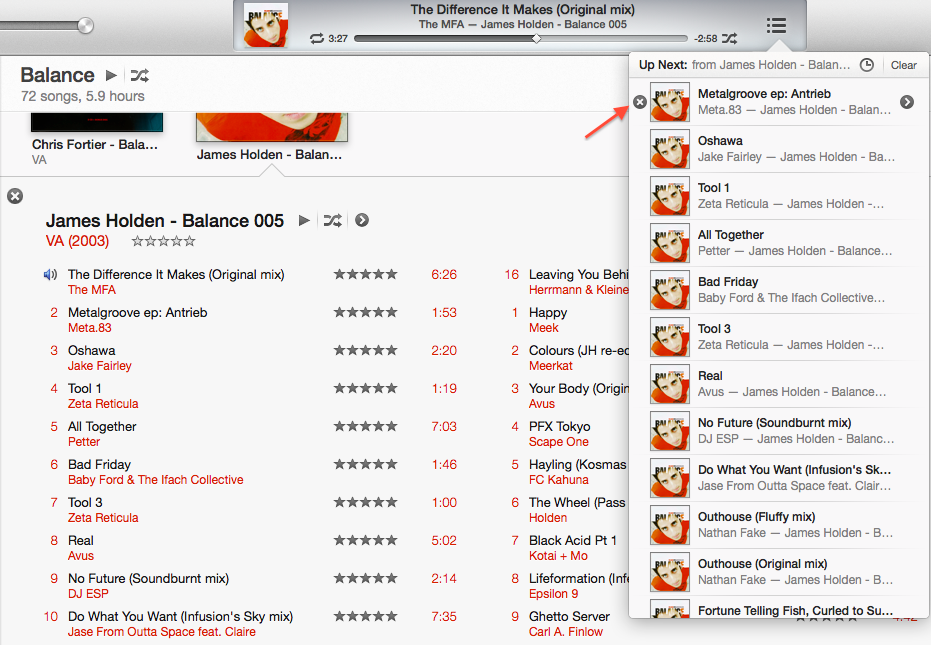Open the now-playing album artwork in the player
Viewport: 931px width, 645px height.
pyautogui.click(x=266, y=26)
